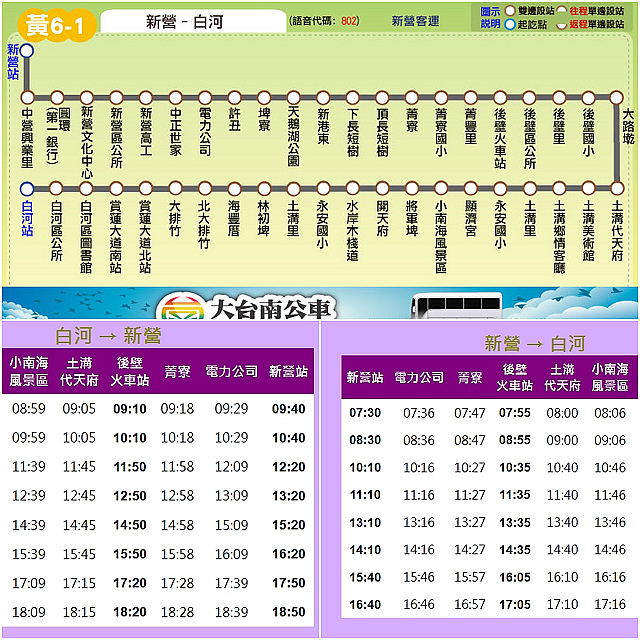Click the 10:27 time cell
Image resolution: width=640 pixels, height=640 pixels.
click(470, 467)
